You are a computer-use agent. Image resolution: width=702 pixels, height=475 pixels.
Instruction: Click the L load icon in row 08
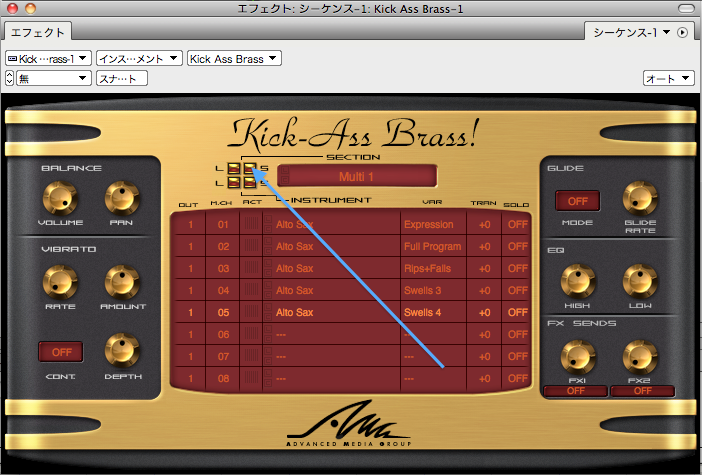(268, 373)
